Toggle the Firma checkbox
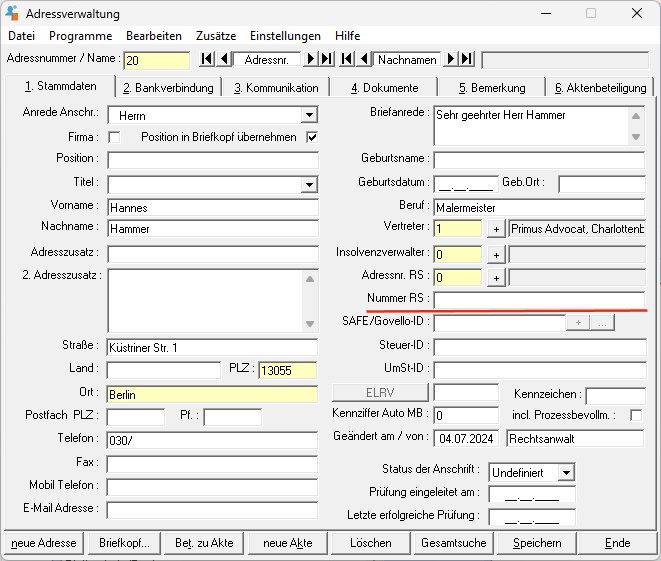 [x=114, y=137]
